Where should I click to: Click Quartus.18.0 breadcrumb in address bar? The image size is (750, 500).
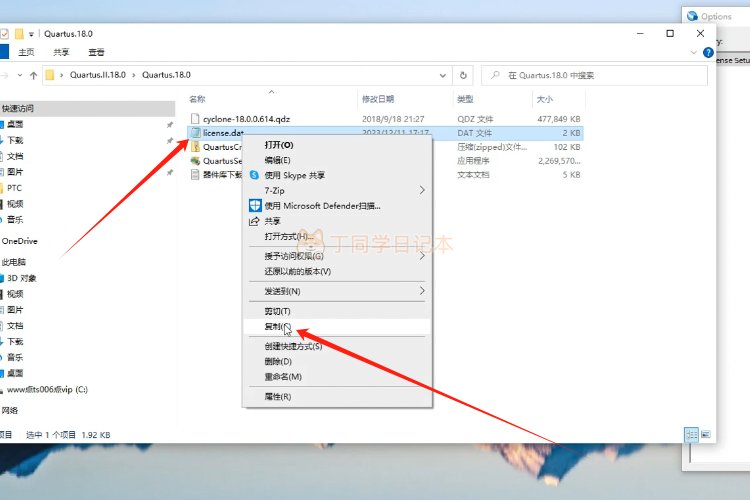pyautogui.click(x=166, y=75)
